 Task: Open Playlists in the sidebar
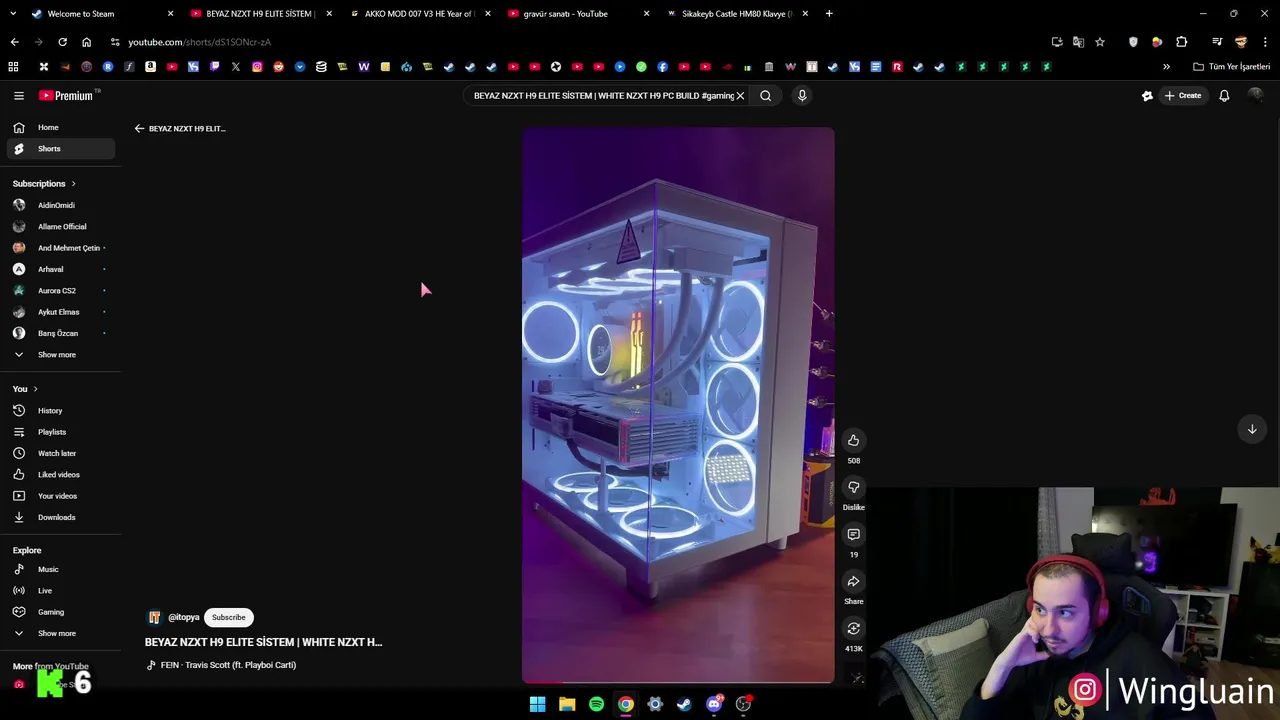[61, 432]
